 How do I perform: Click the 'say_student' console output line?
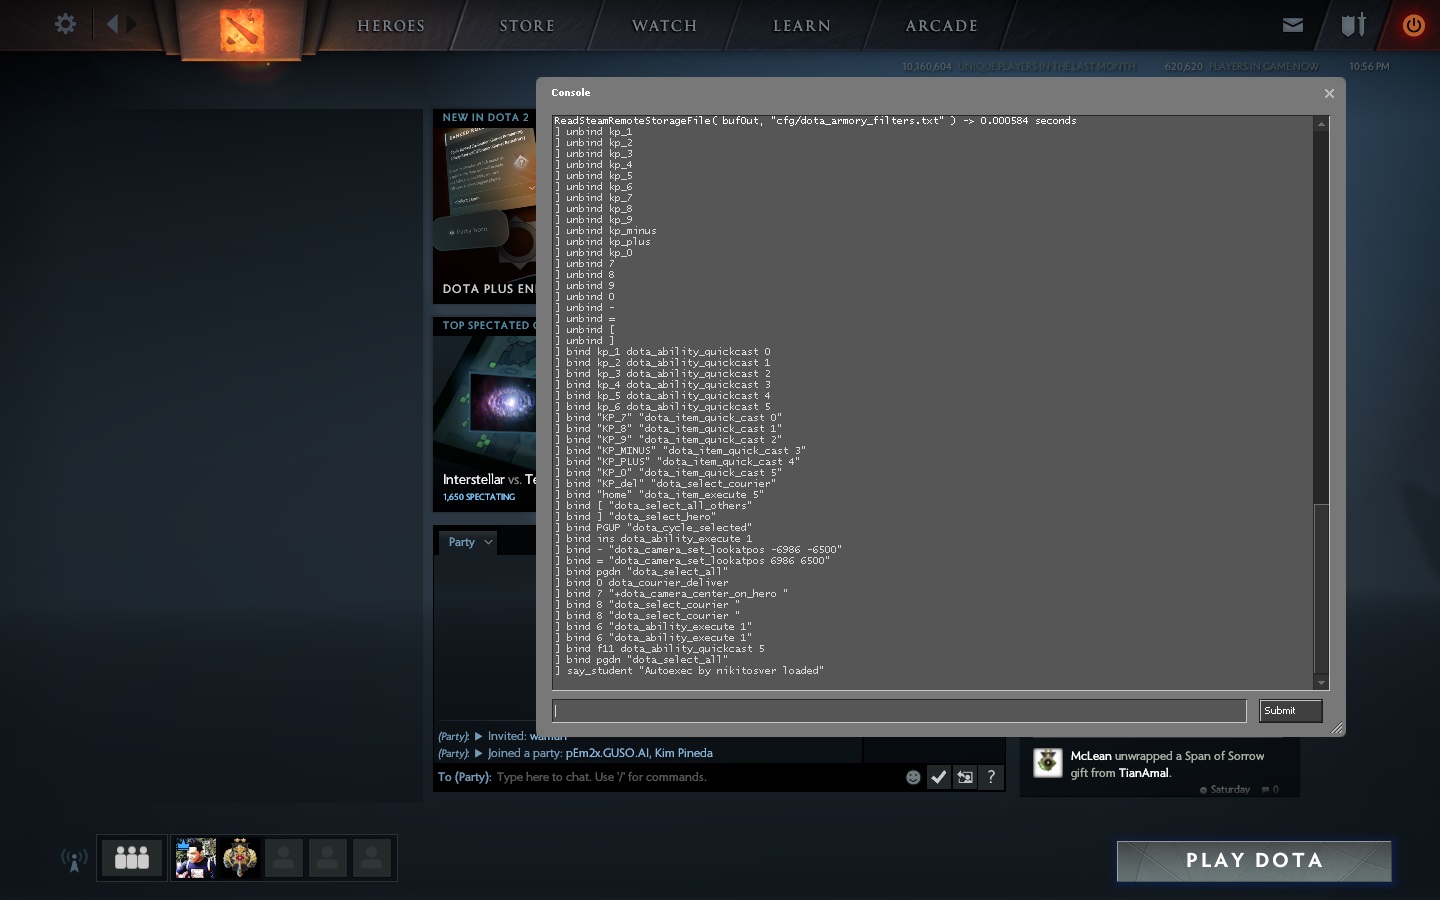(x=689, y=671)
